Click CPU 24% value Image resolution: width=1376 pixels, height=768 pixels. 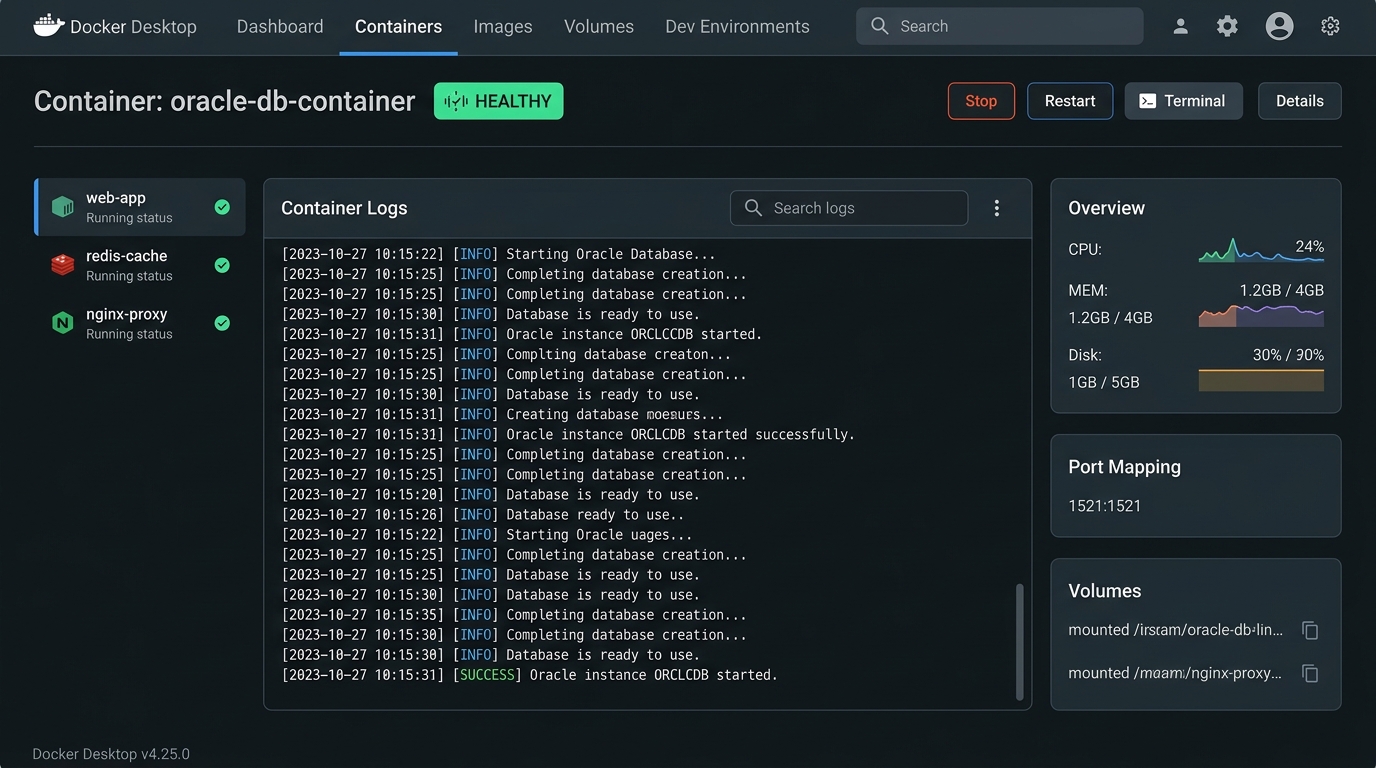coord(1309,246)
